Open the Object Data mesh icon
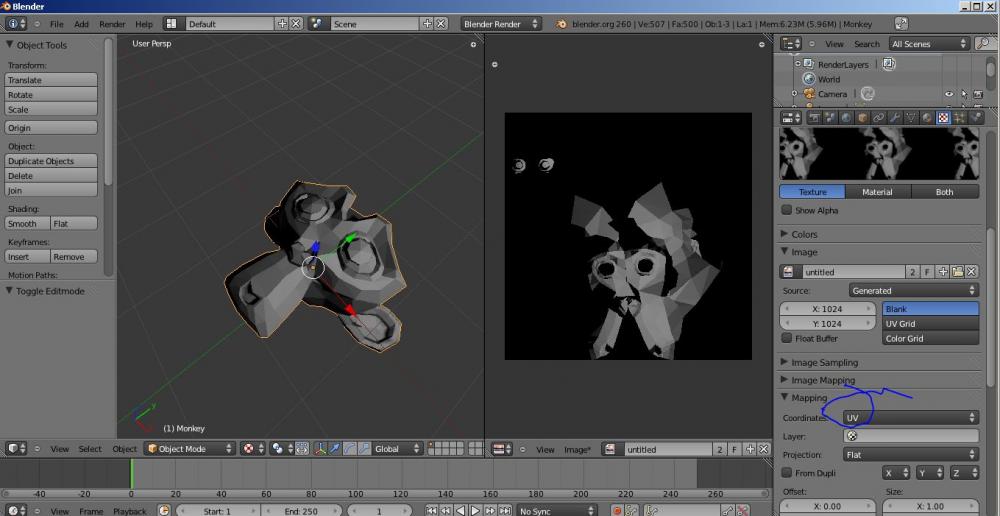1000x516 pixels. click(911, 118)
